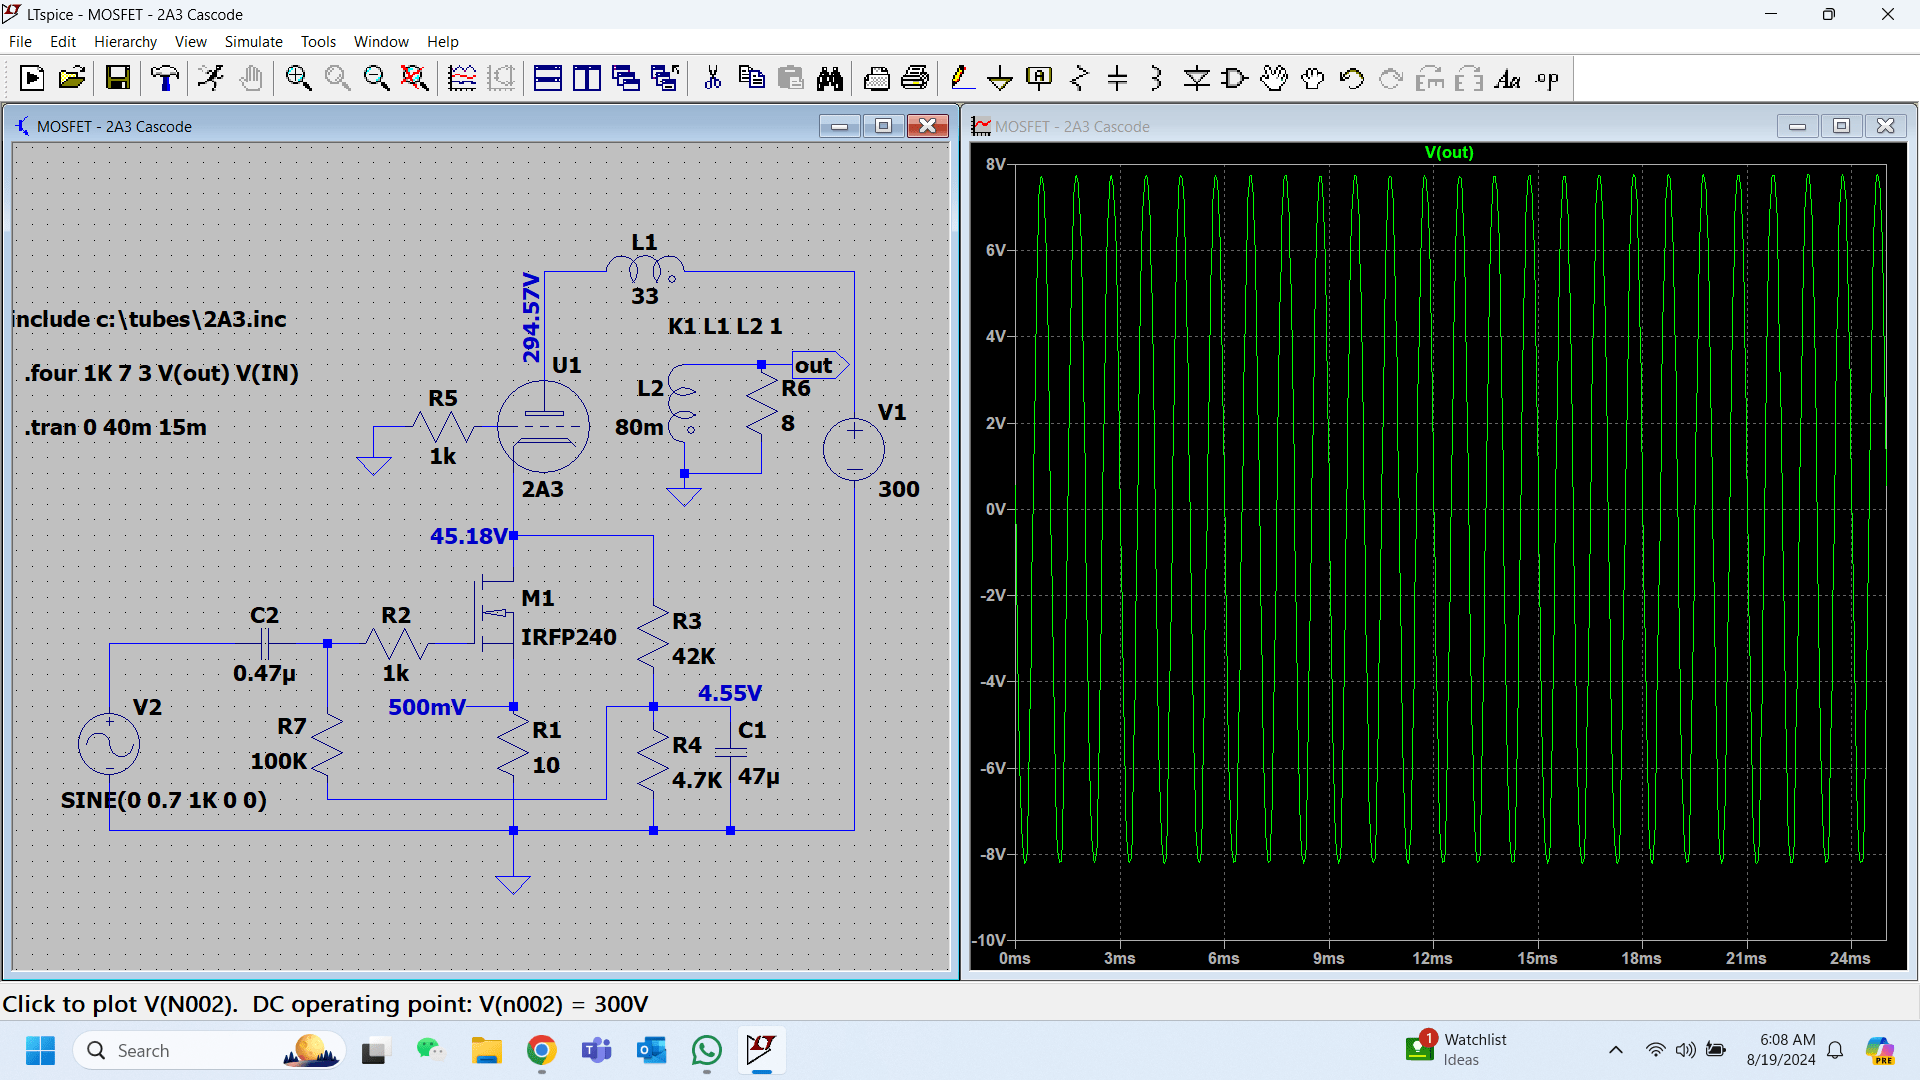1920x1080 pixels.
Task: Place a Ground symbol
Action: (x=1000, y=78)
